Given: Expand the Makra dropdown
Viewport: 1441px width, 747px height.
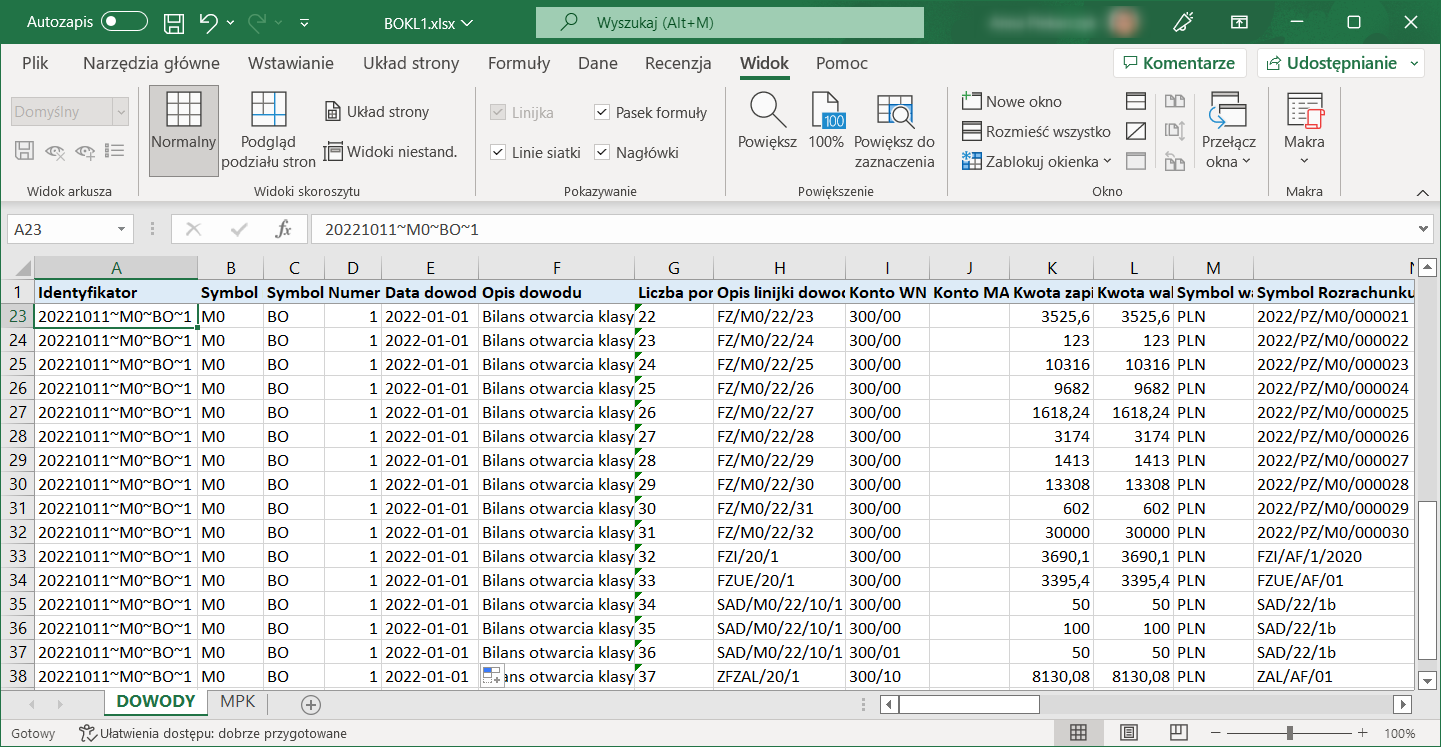Looking at the screenshot, I should (1304, 161).
